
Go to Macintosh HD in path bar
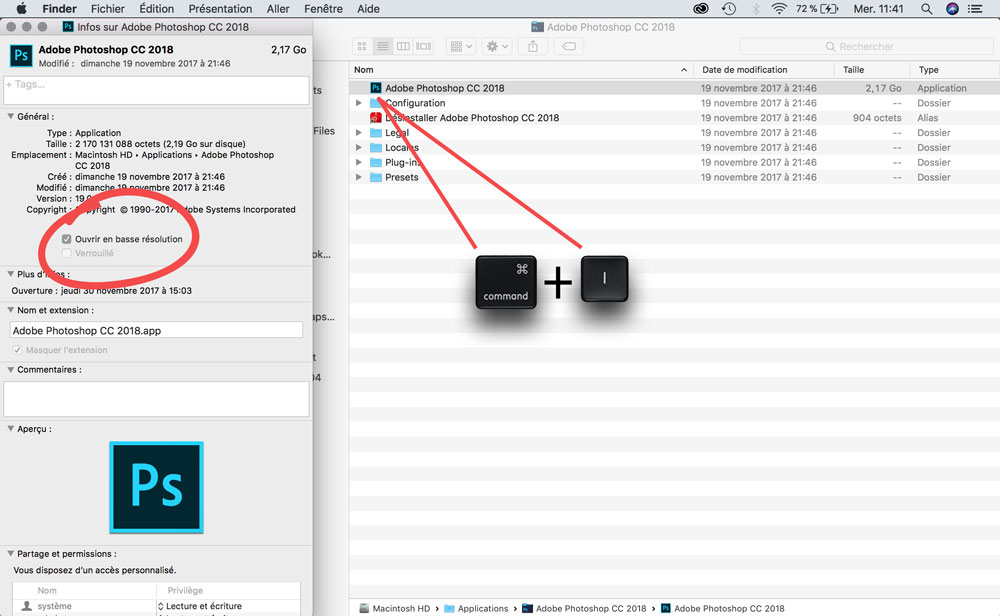coord(395,608)
